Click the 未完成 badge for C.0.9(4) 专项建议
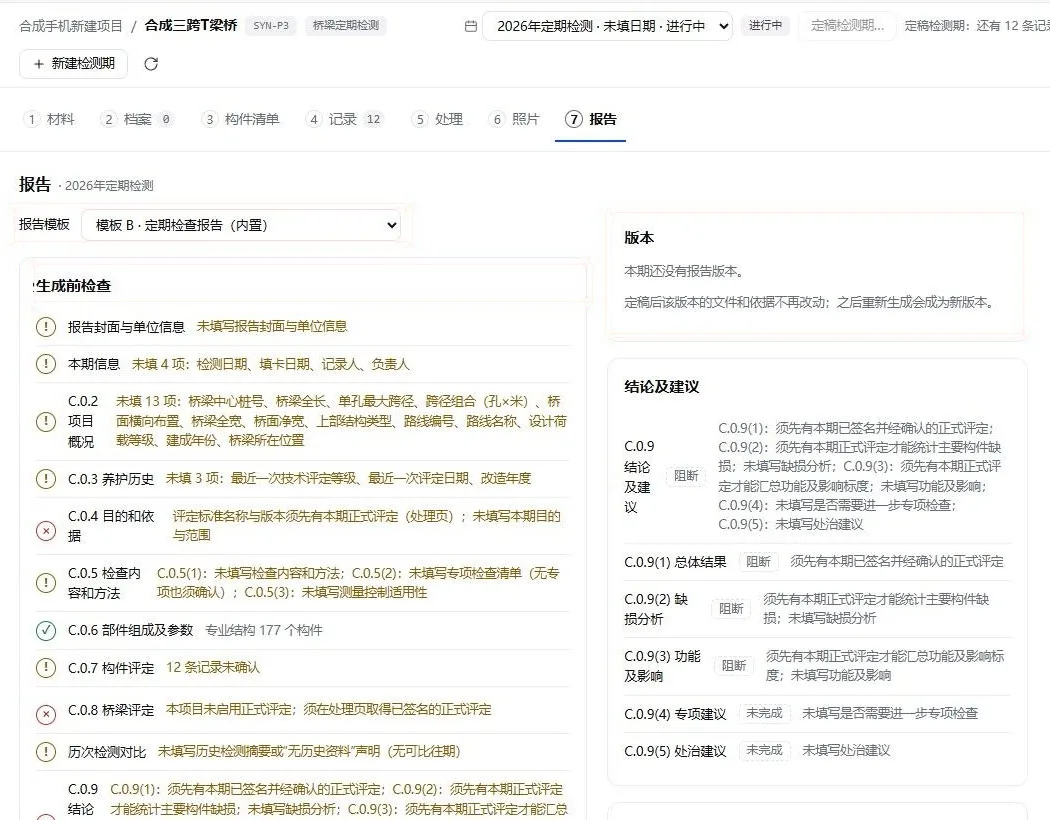The width and height of the screenshot is (1050, 820). click(x=764, y=714)
